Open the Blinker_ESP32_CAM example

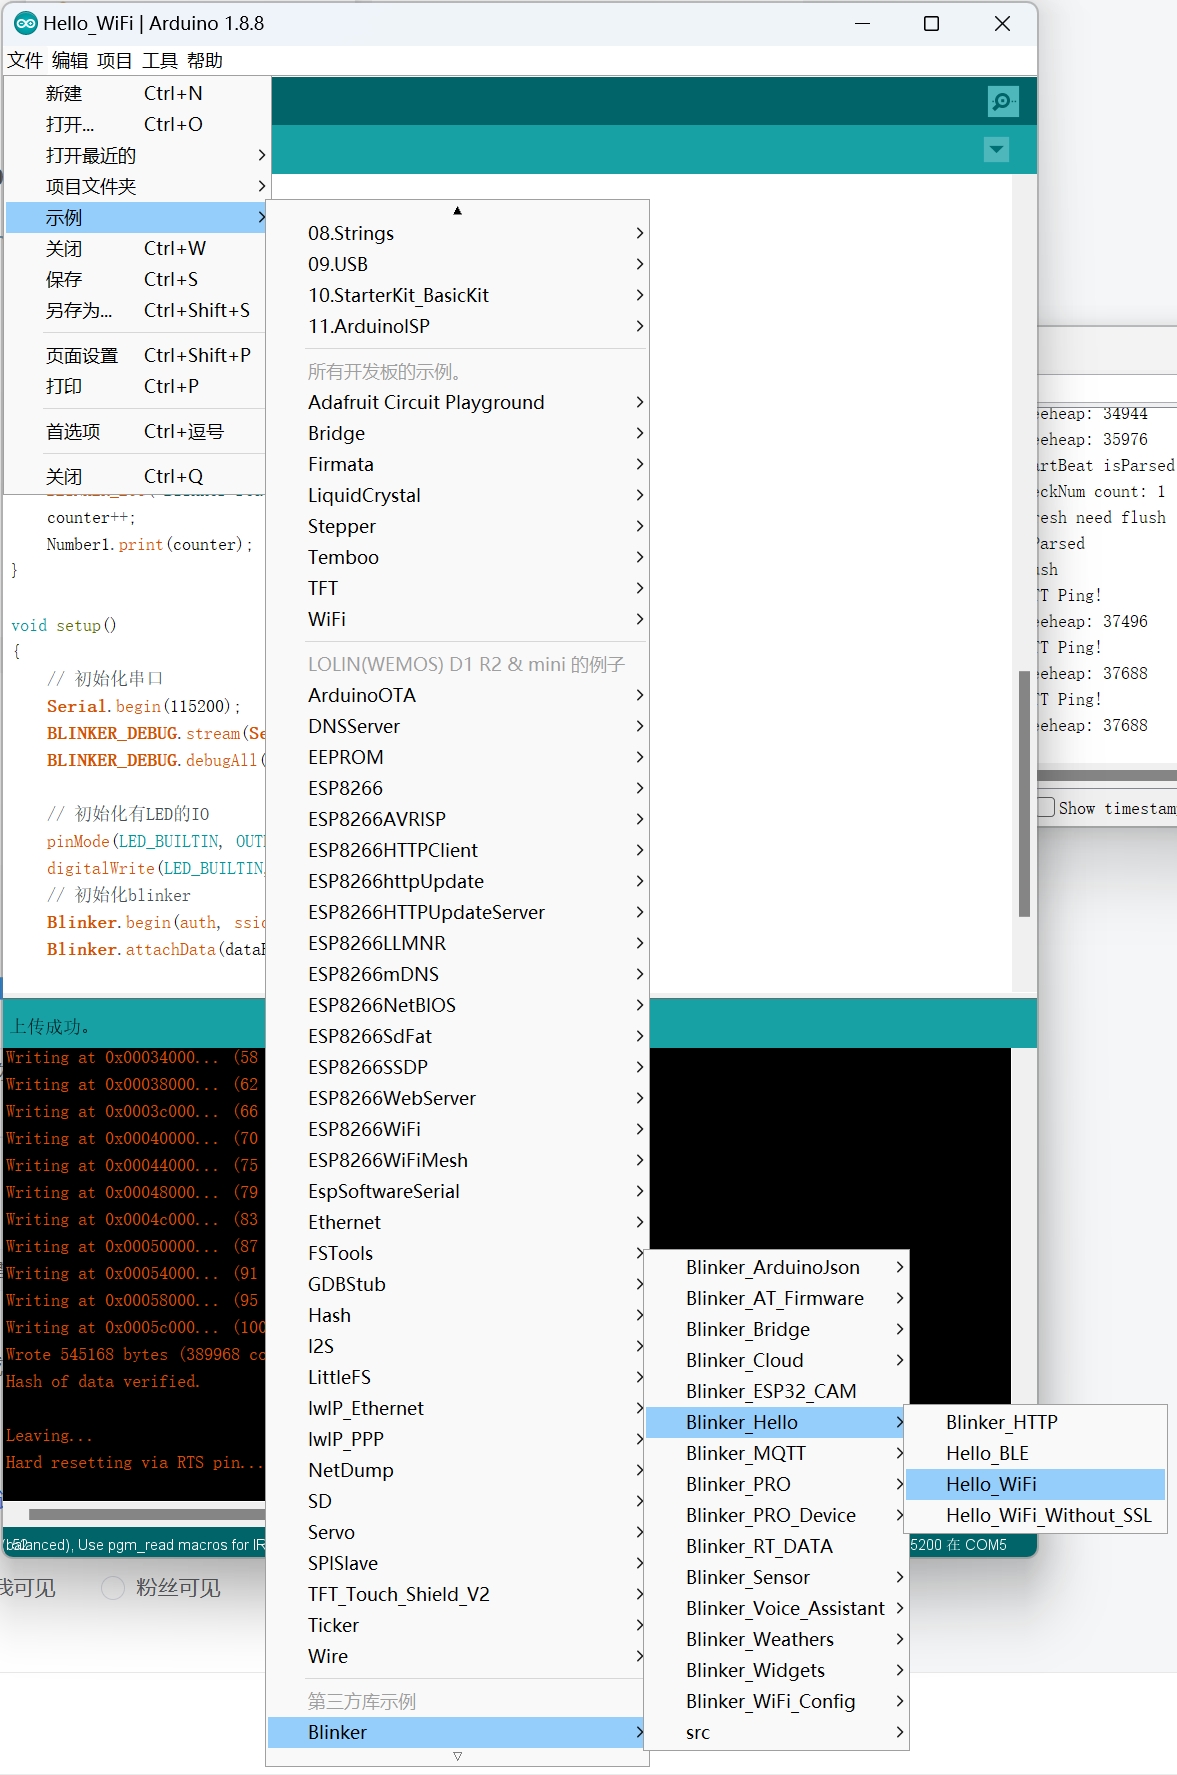tap(776, 1391)
